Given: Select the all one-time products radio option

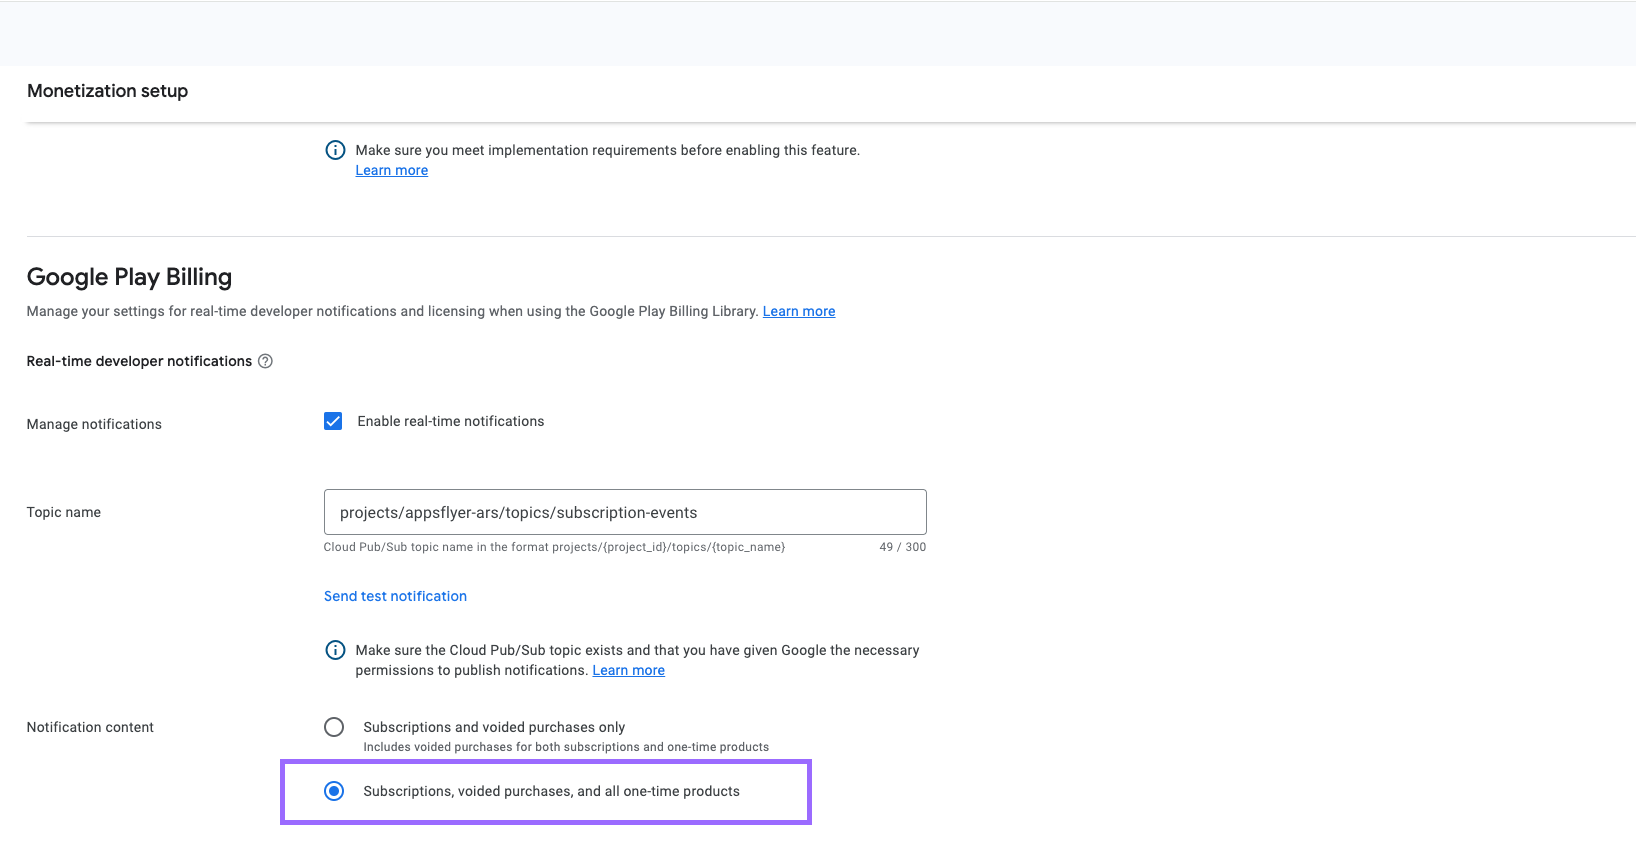Looking at the screenshot, I should tap(334, 791).
